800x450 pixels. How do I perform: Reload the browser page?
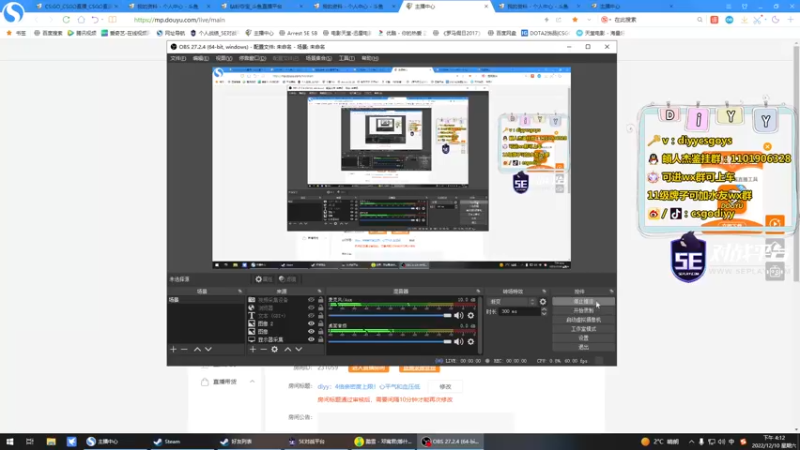point(66,19)
